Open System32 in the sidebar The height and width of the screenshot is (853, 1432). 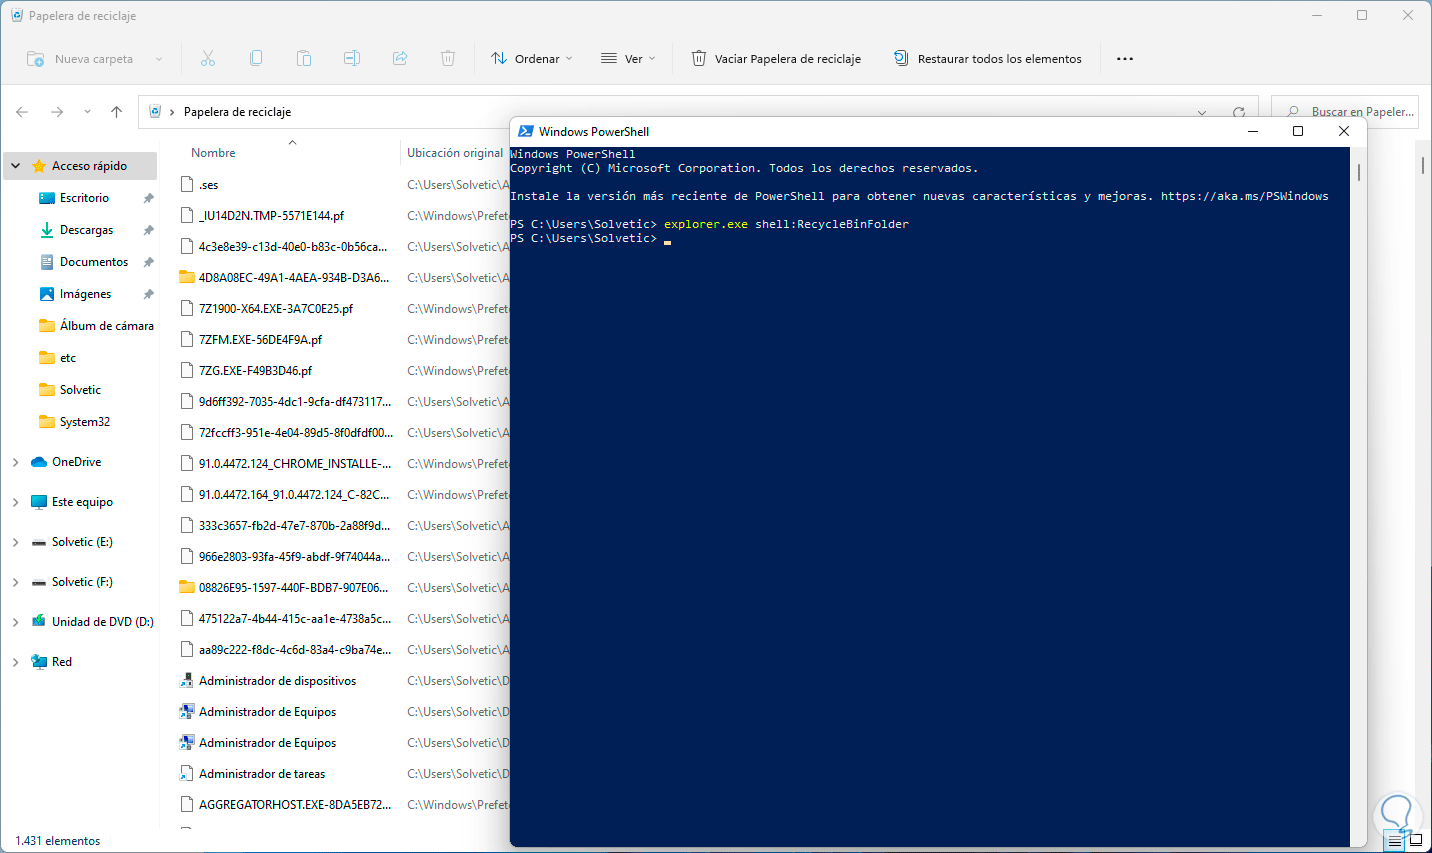(x=85, y=422)
